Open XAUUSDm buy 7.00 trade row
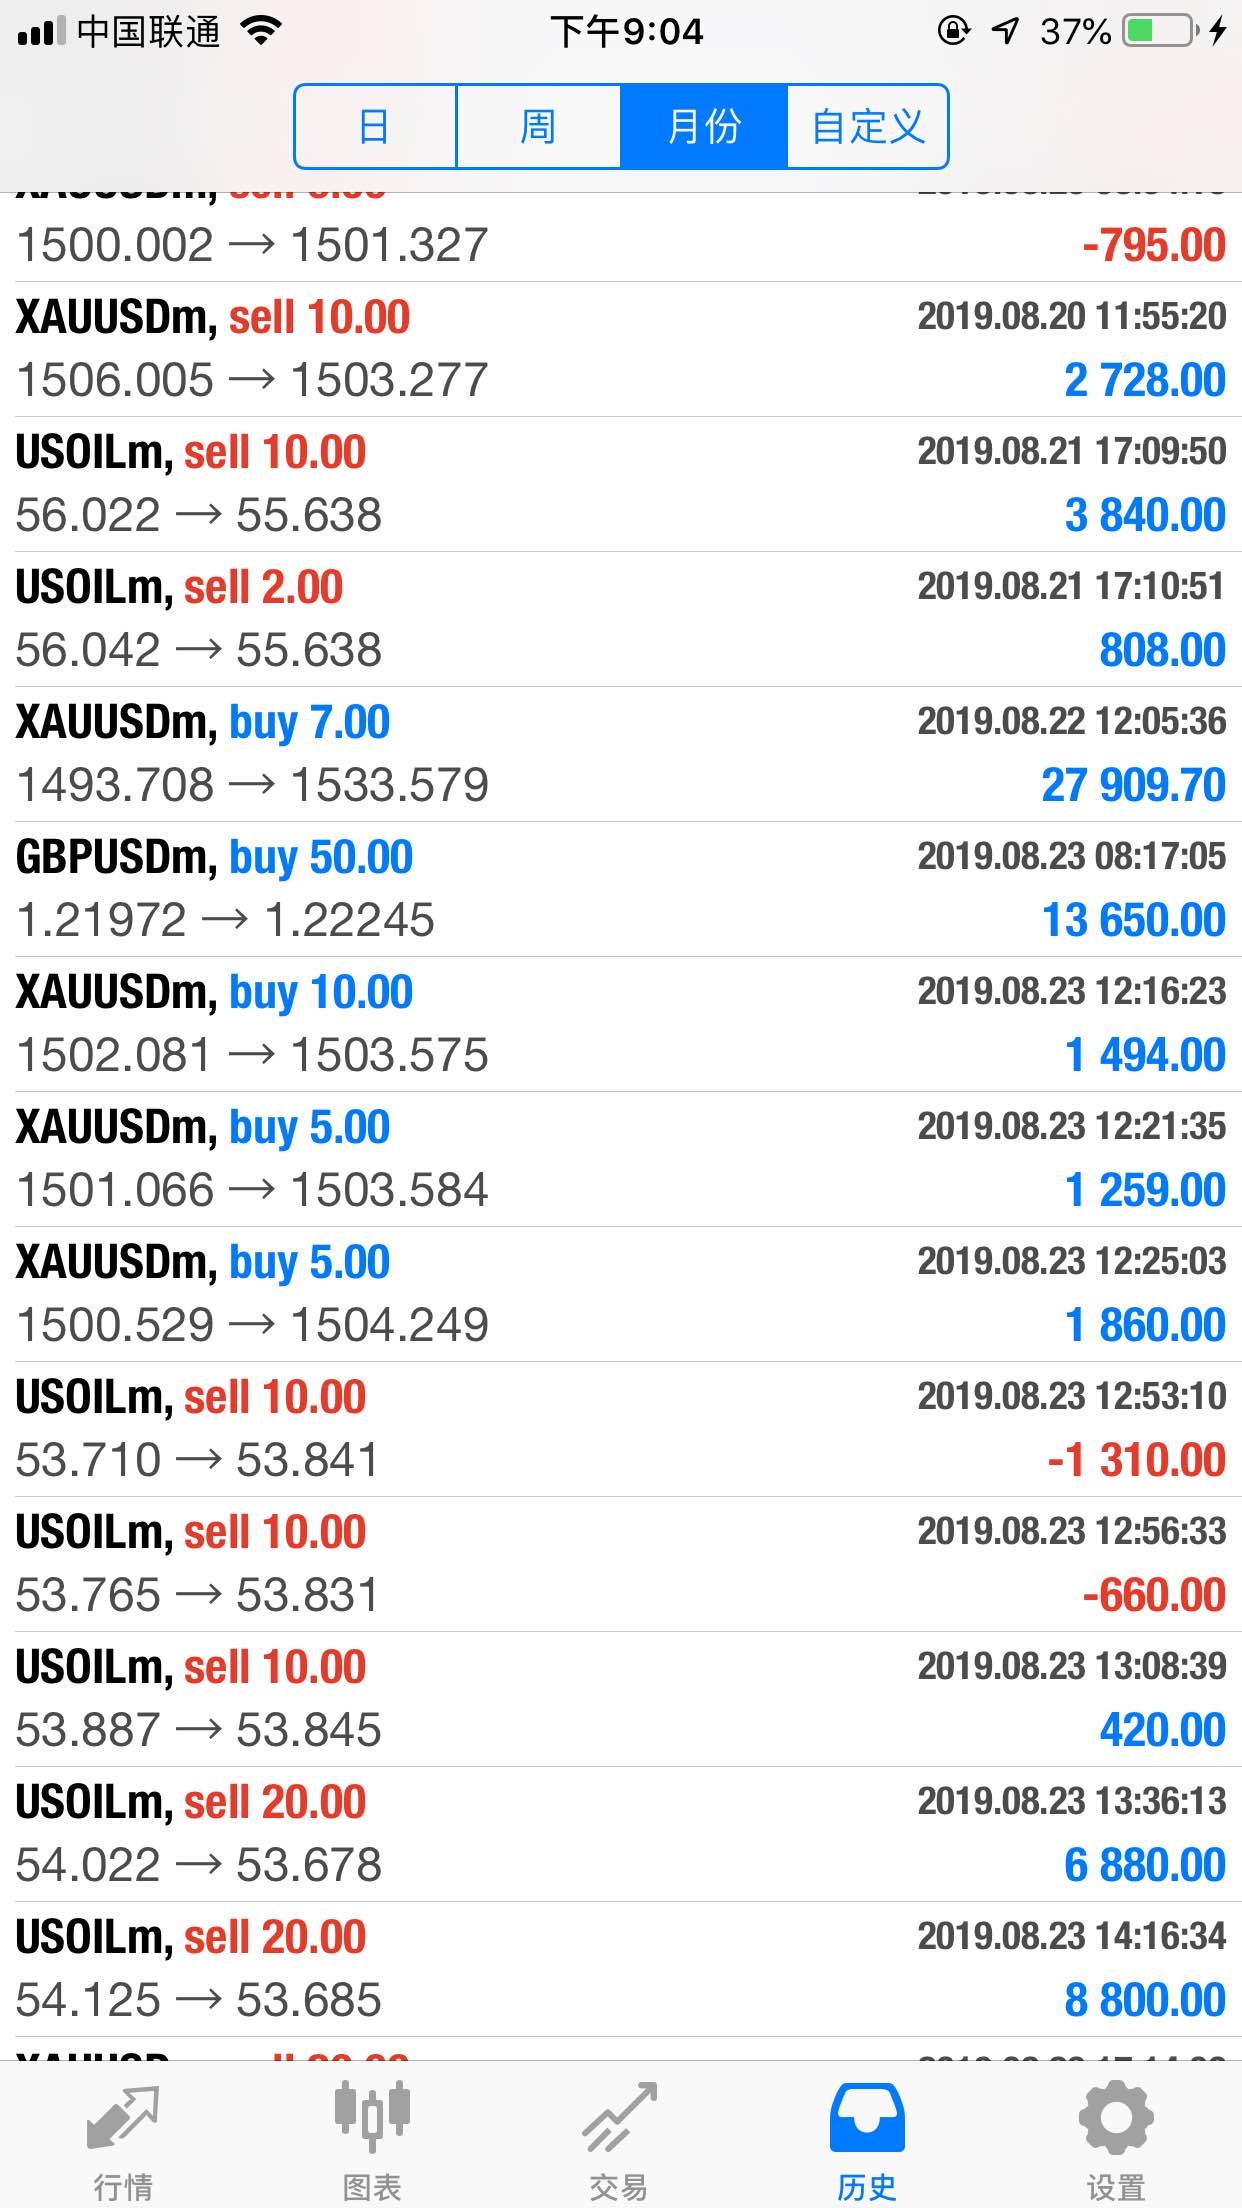 [620, 754]
